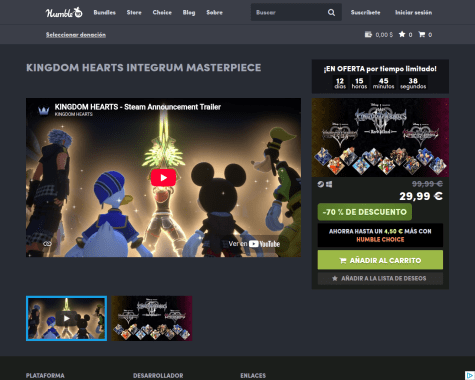The height and width of the screenshot is (380, 475).
Task: Click the crossed-out 99,99 € price
Action: (x=427, y=184)
